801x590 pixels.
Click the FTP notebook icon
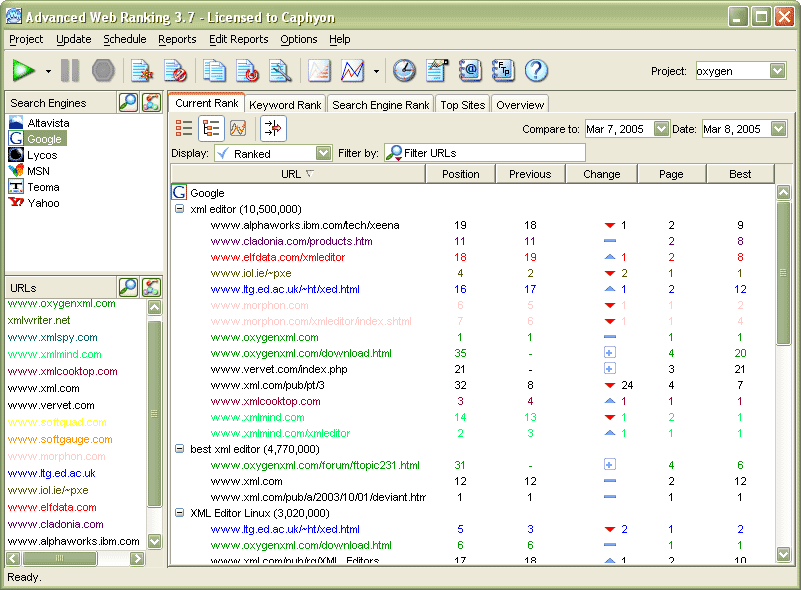pos(503,70)
